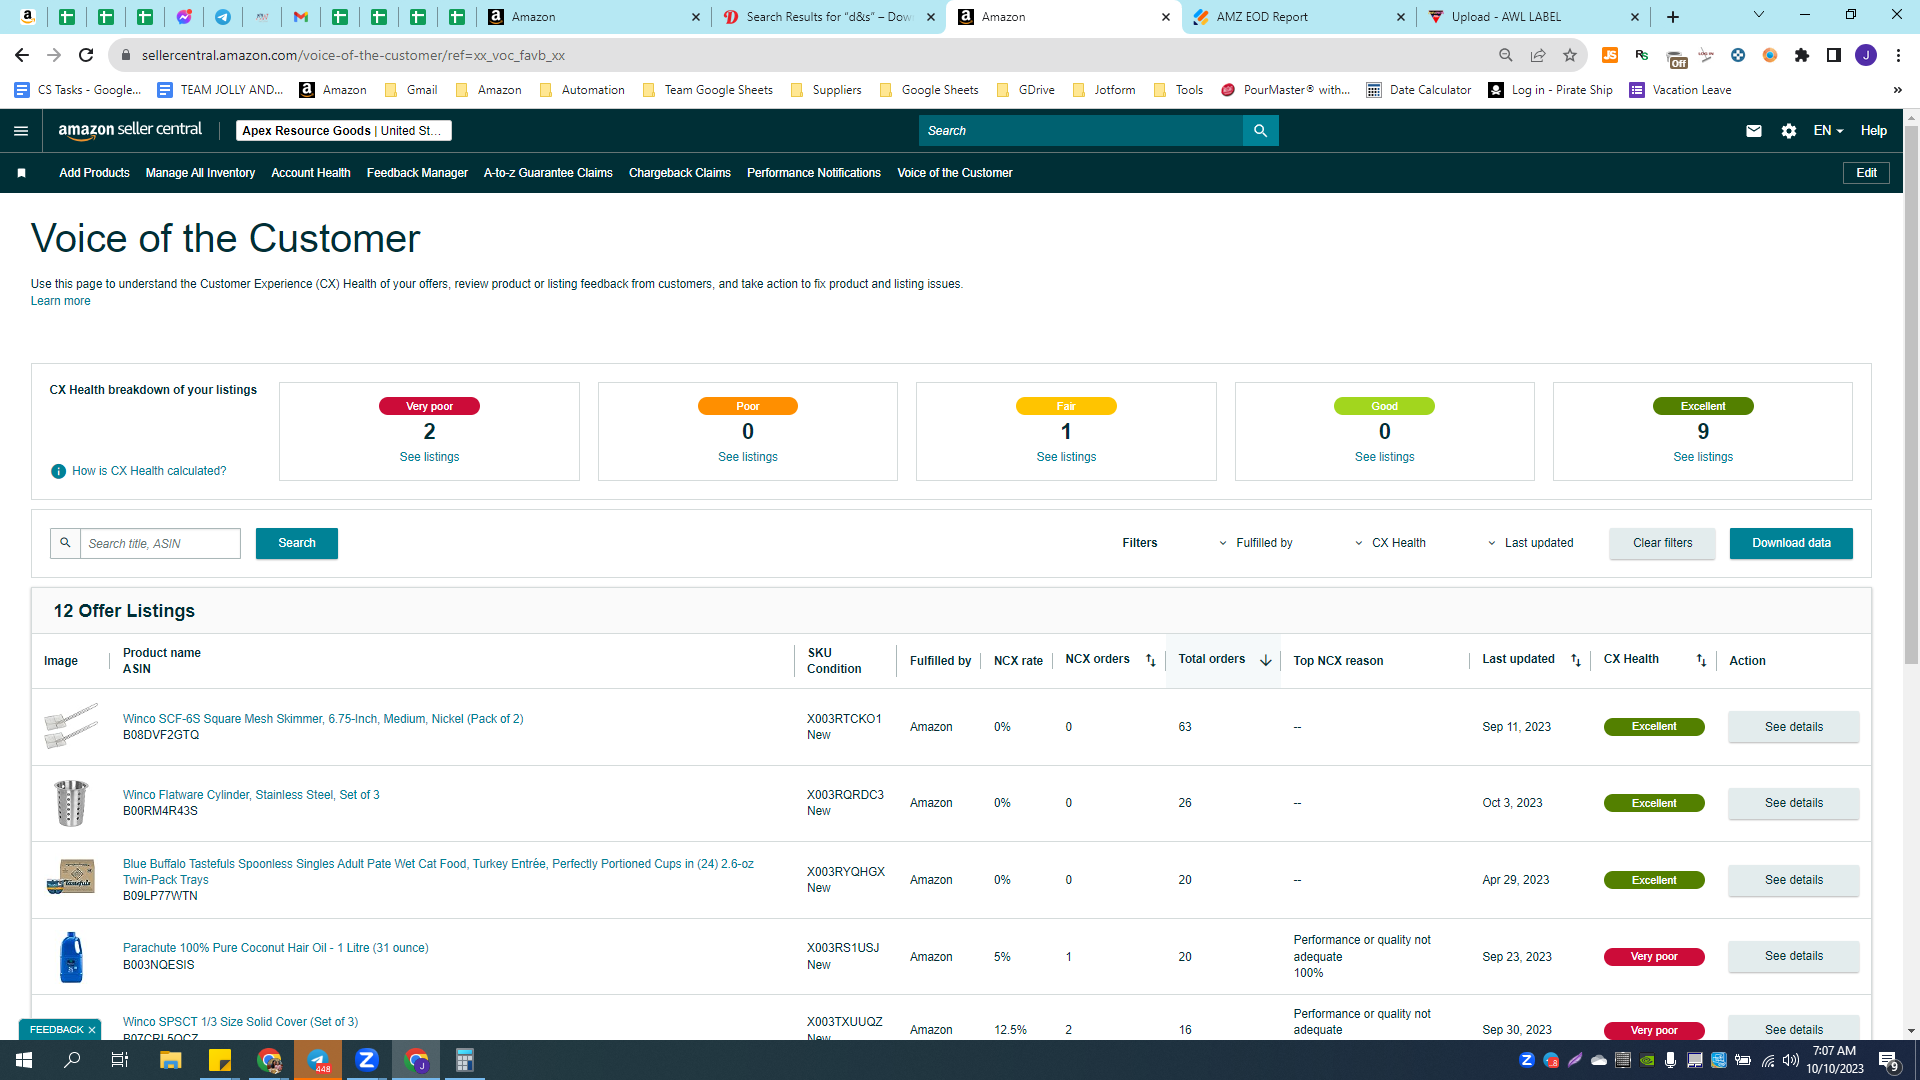This screenshot has width=1920, height=1080.
Task: Click the Search title, ASIN input field
Action: [x=160, y=543]
